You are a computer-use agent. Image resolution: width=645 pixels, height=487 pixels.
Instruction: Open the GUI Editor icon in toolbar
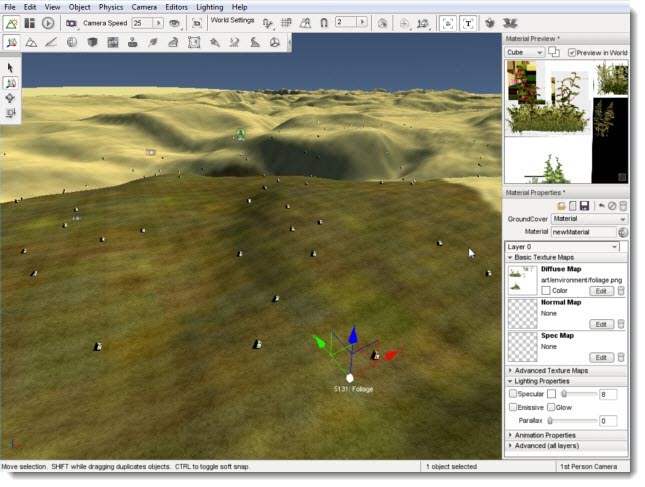tap(30, 22)
